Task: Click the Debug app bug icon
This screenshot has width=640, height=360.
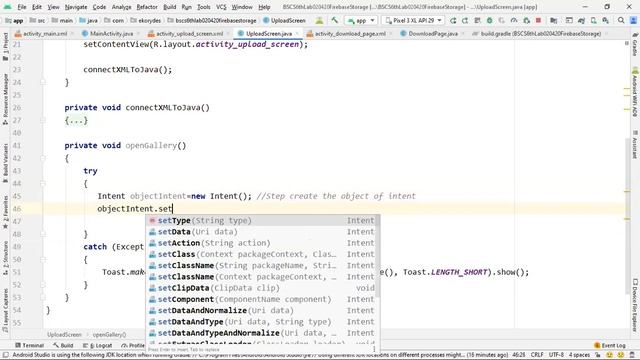Action: point(489,20)
